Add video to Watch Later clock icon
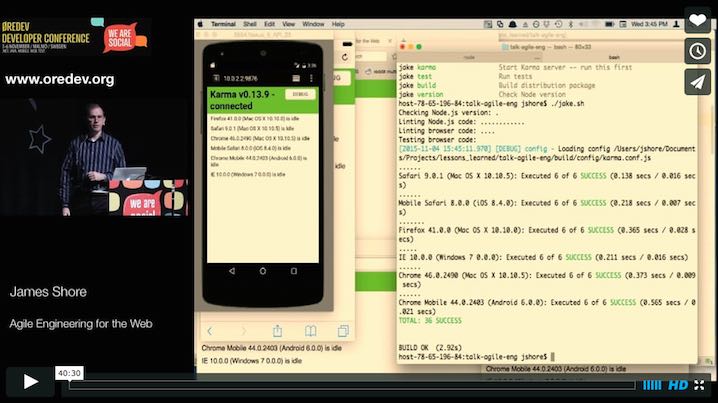Image resolution: width=718 pixels, height=403 pixels. pos(697,51)
